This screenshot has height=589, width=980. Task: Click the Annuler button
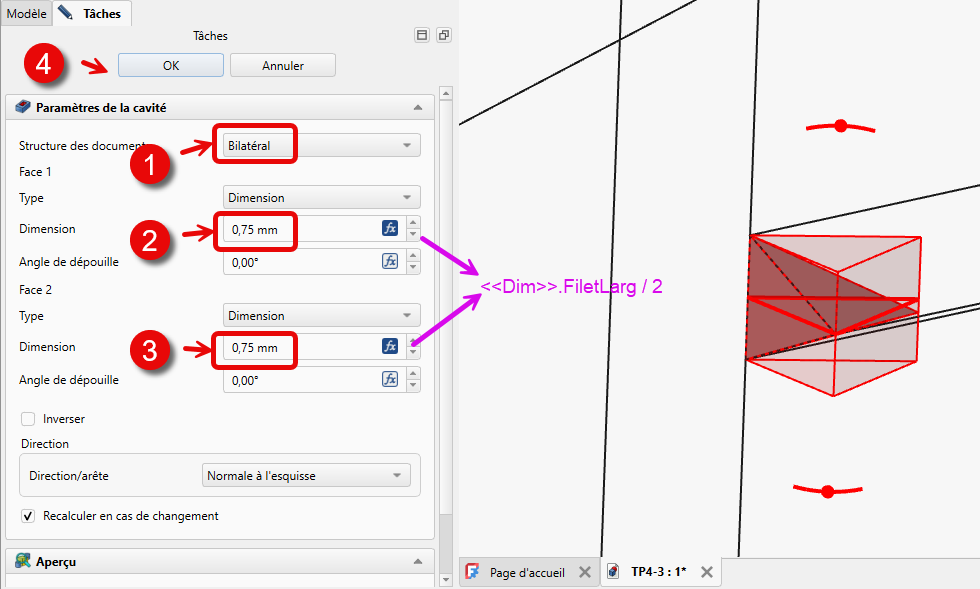282,65
